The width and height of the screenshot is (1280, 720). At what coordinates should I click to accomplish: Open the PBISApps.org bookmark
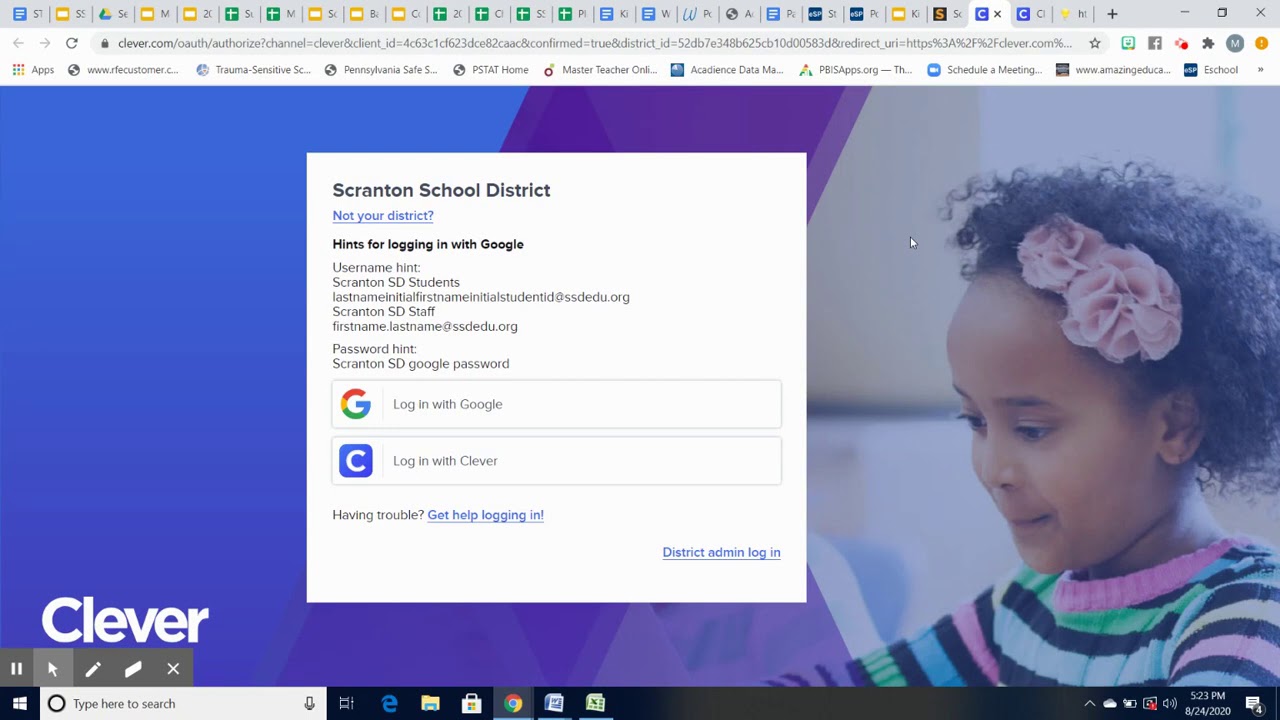[x=855, y=70]
